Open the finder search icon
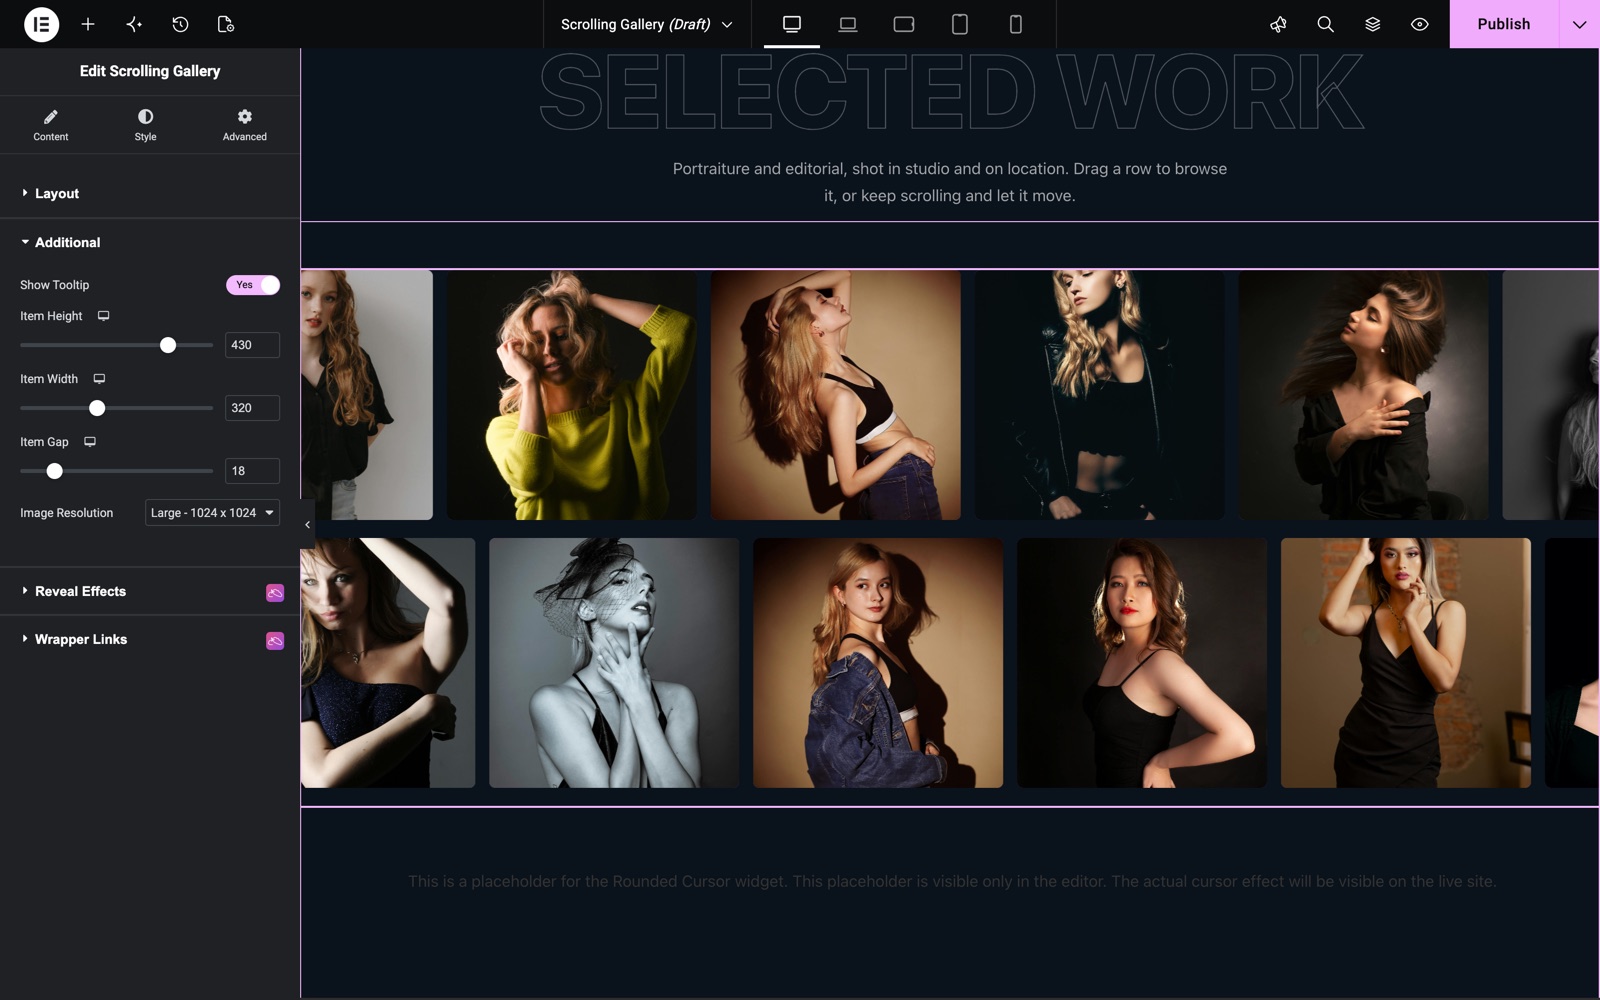 click(x=1325, y=24)
